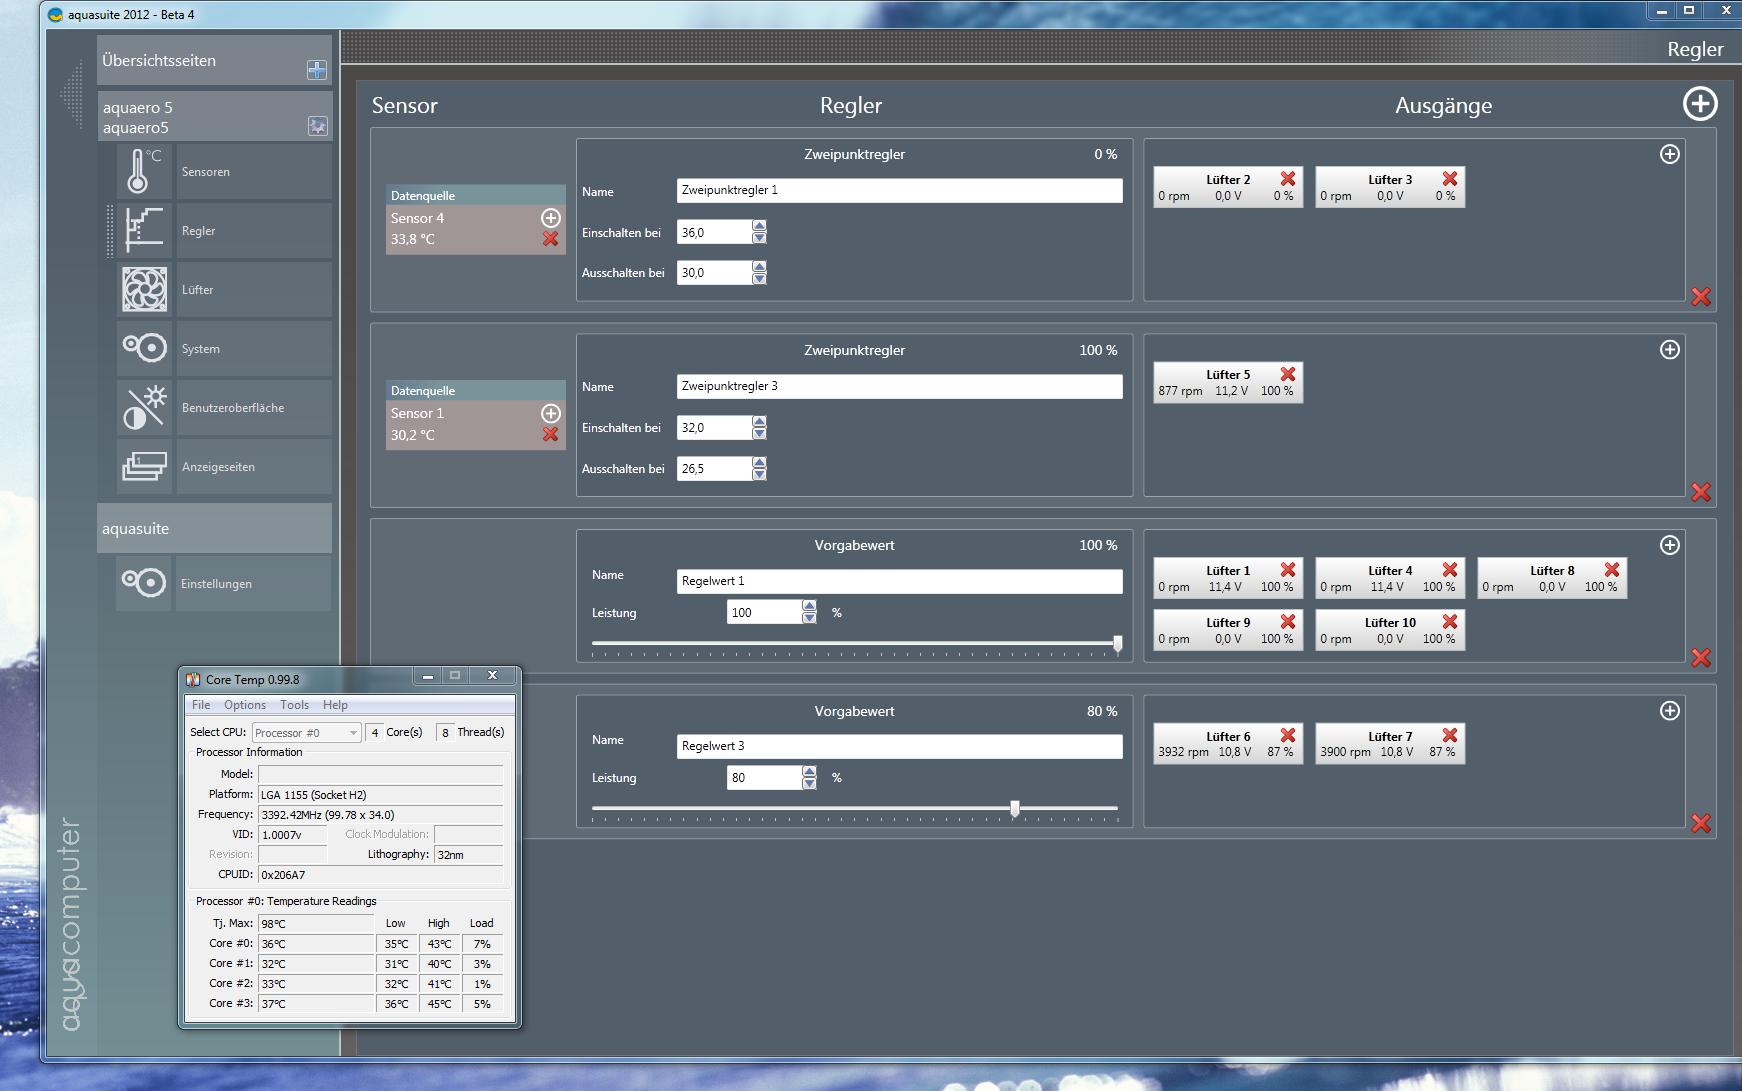Screen dimensions: 1742x1091
Task: Add new Übersichtsseiten page
Action: (316, 70)
